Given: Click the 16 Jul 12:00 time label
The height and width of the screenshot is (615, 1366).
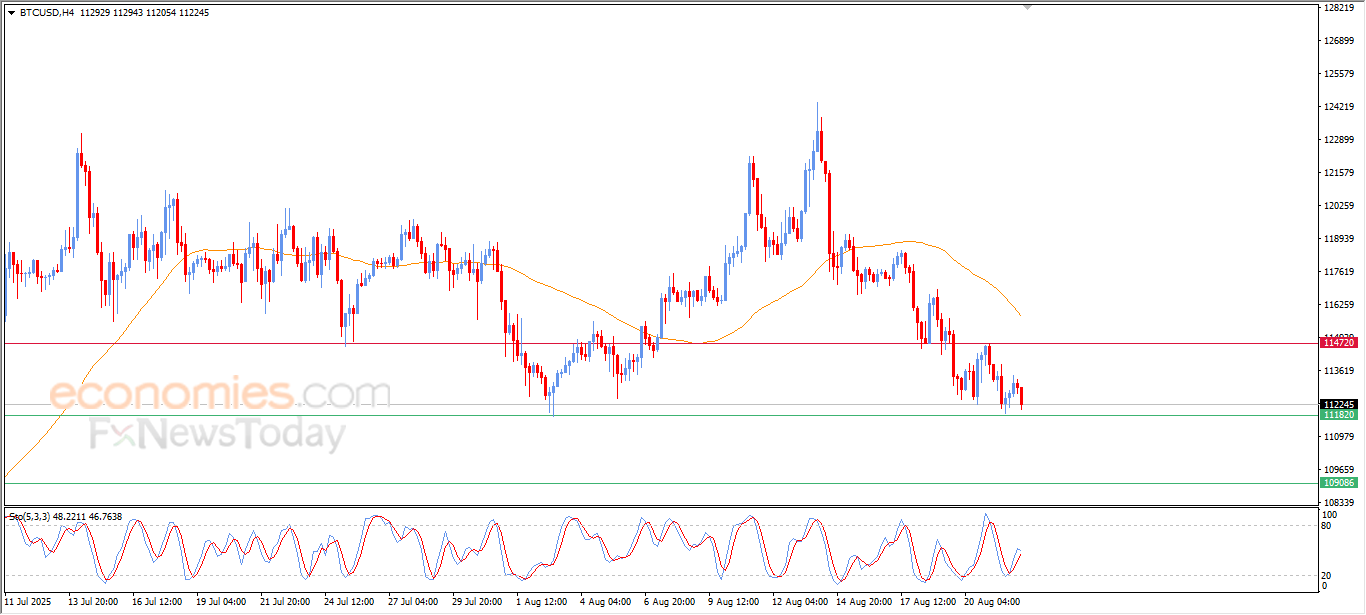Looking at the screenshot, I should (x=158, y=602).
